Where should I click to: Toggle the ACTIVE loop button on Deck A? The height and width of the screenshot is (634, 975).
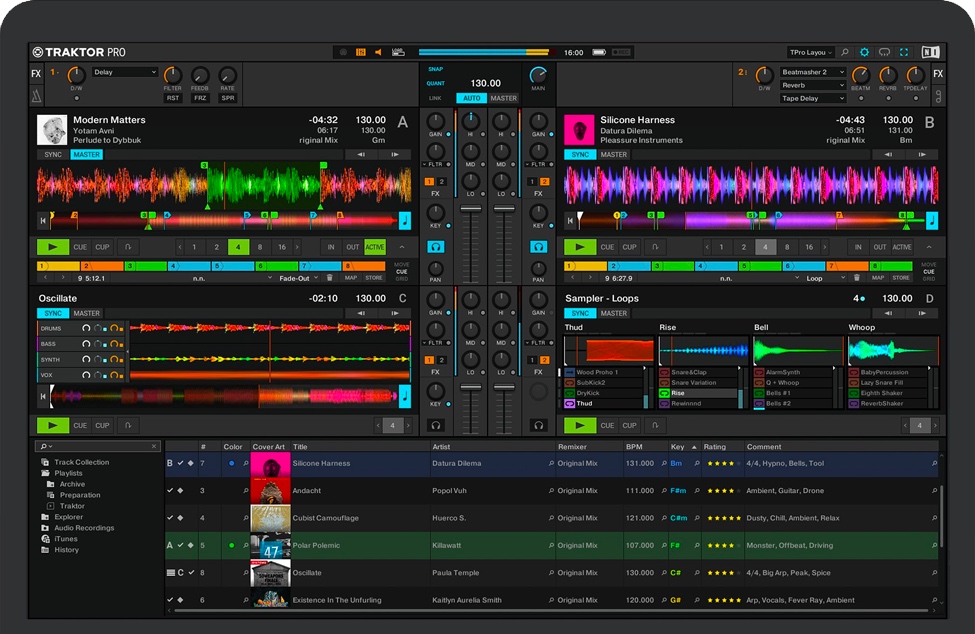pyautogui.click(x=374, y=247)
